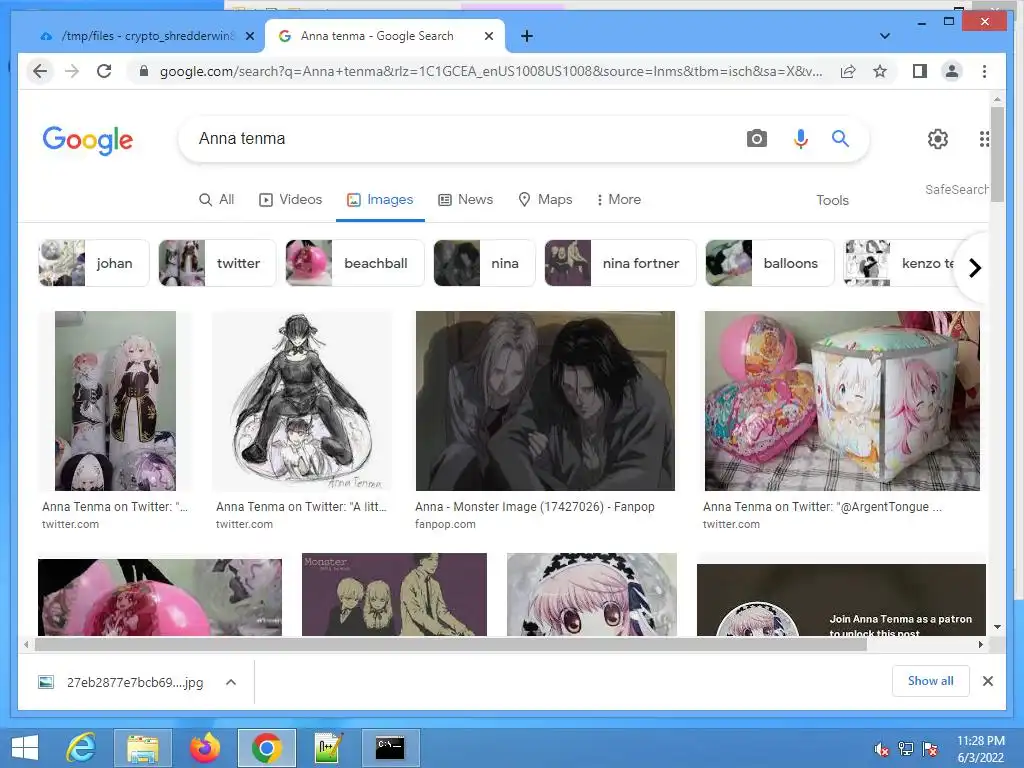This screenshot has height=768, width=1024.
Task: Open the purple Monster poster thumbnail
Action: coord(394,594)
